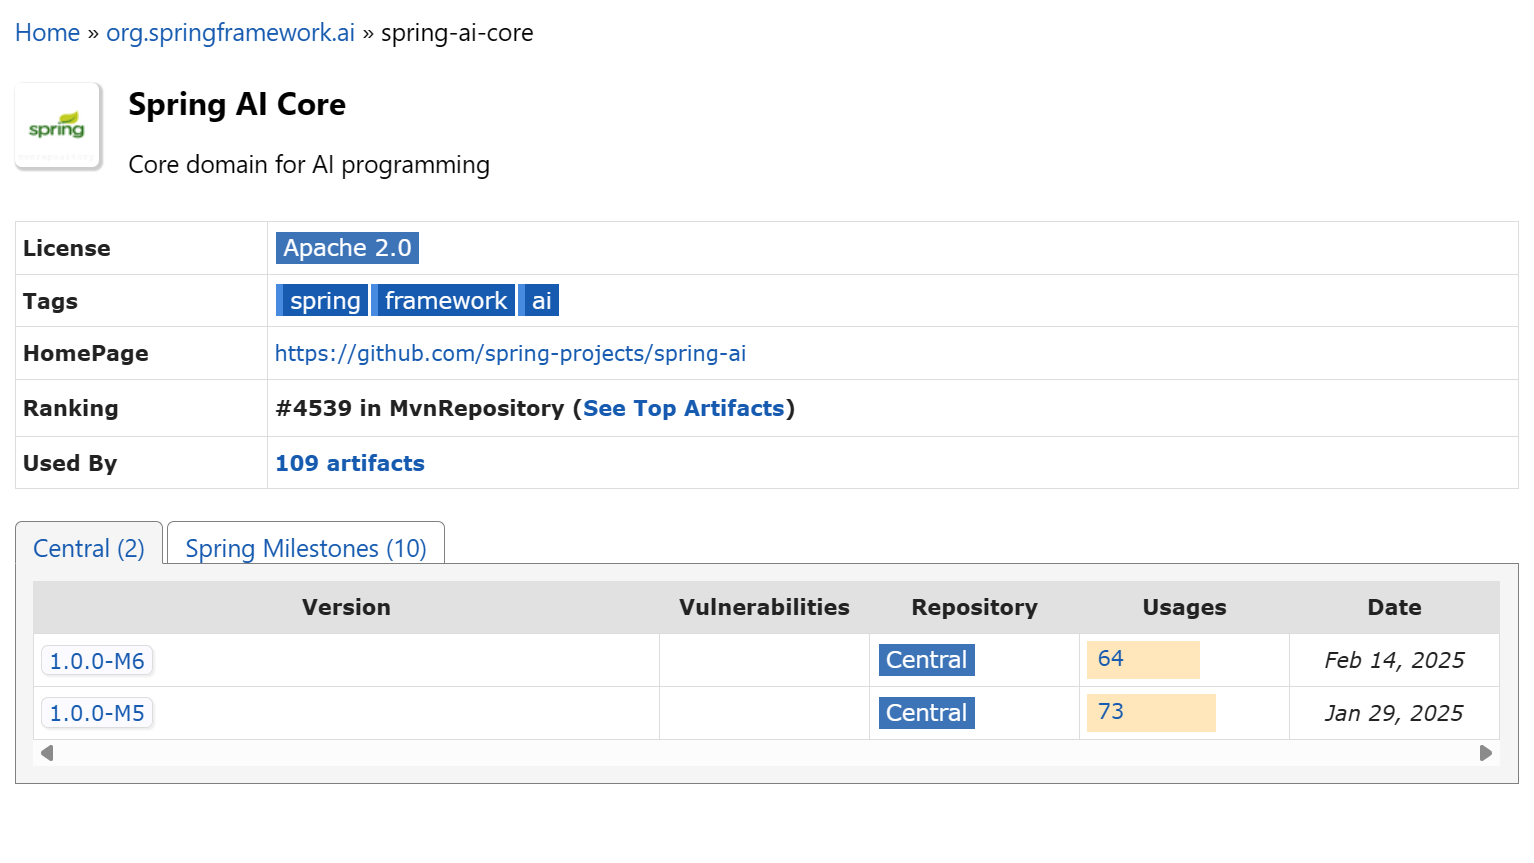
Task: Click the Spring logo thumbnail
Action: point(58,126)
